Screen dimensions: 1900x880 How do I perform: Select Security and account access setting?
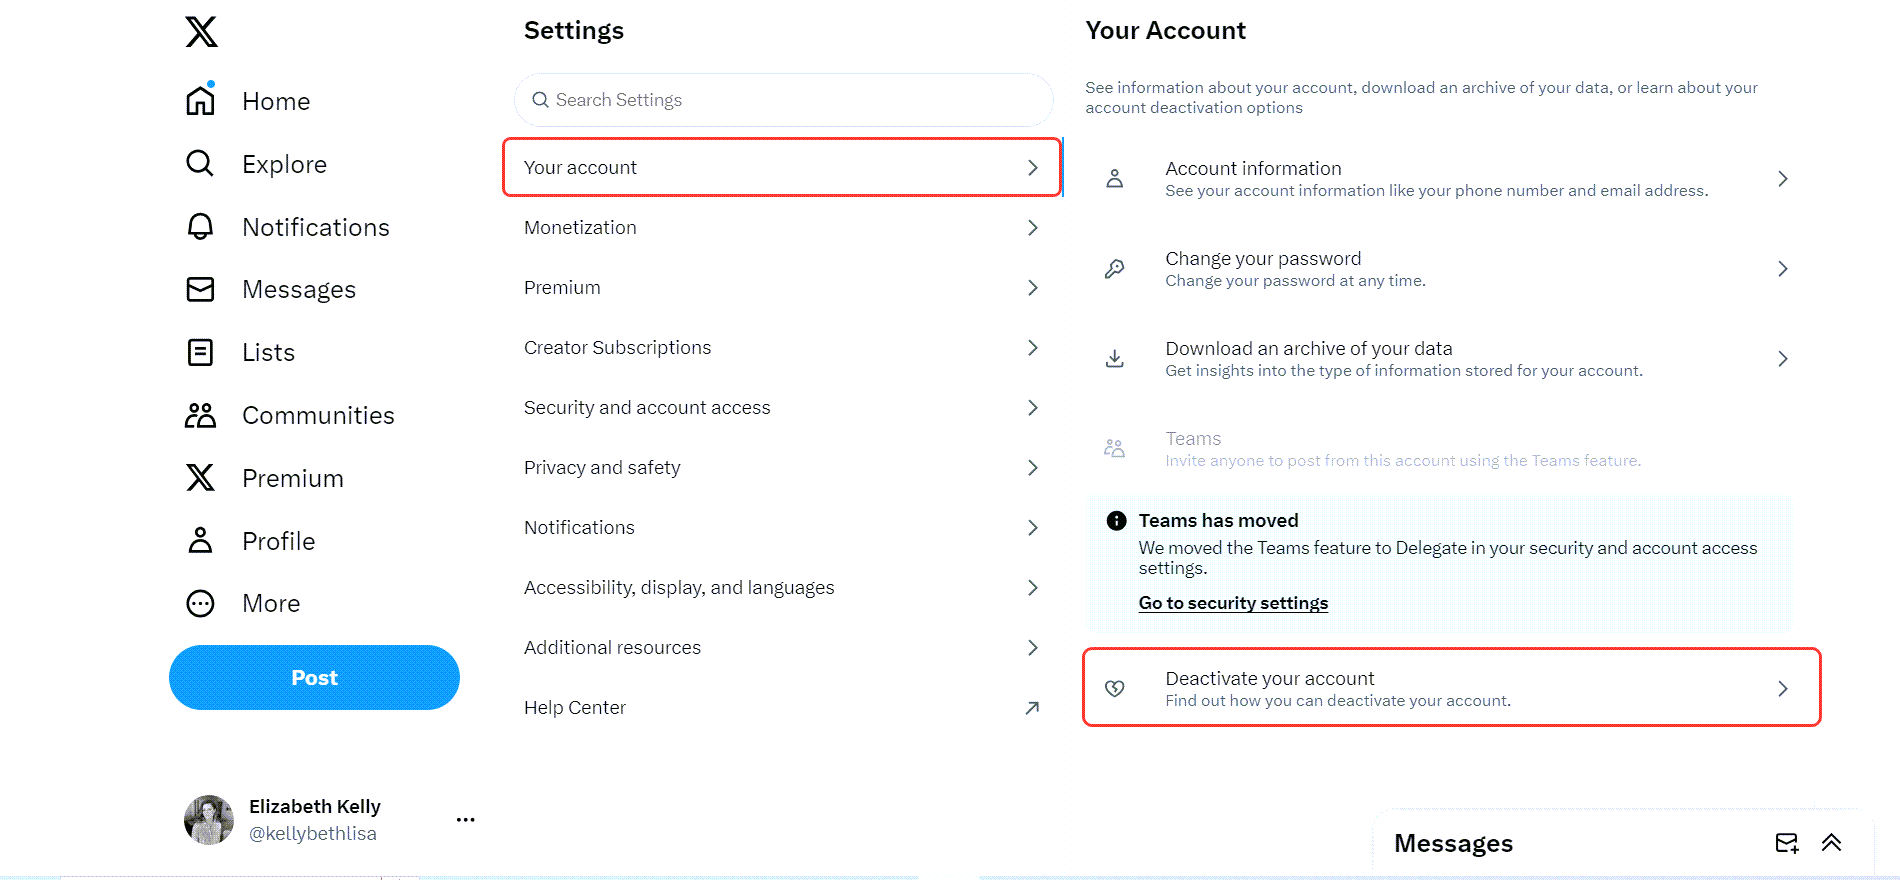(782, 407)
